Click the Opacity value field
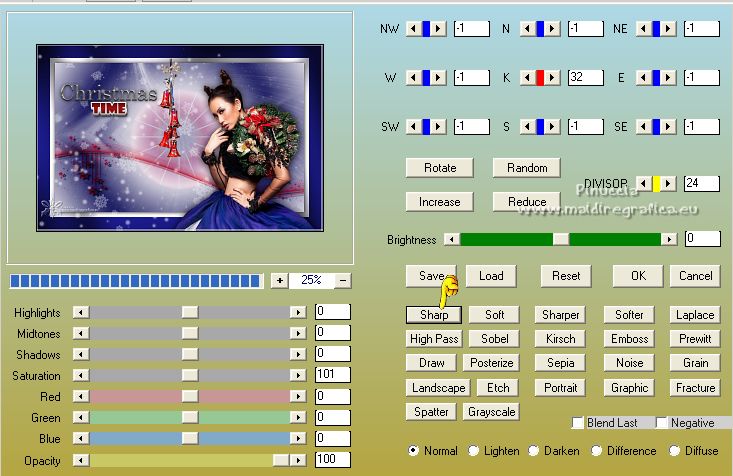This screenshot has height=476, width=733. [333, 459]
